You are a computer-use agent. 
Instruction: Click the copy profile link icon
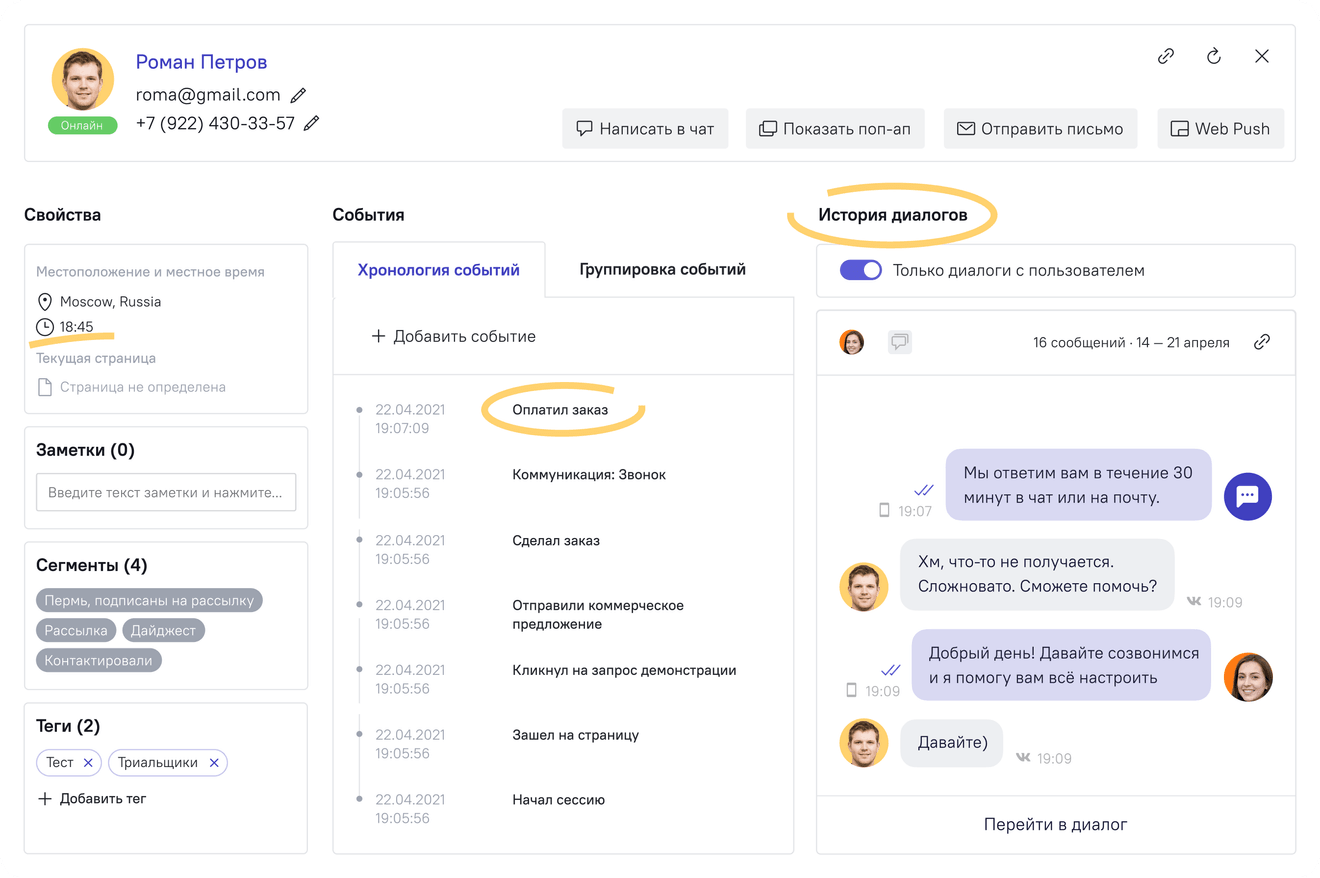click(x=1166, y=56)
